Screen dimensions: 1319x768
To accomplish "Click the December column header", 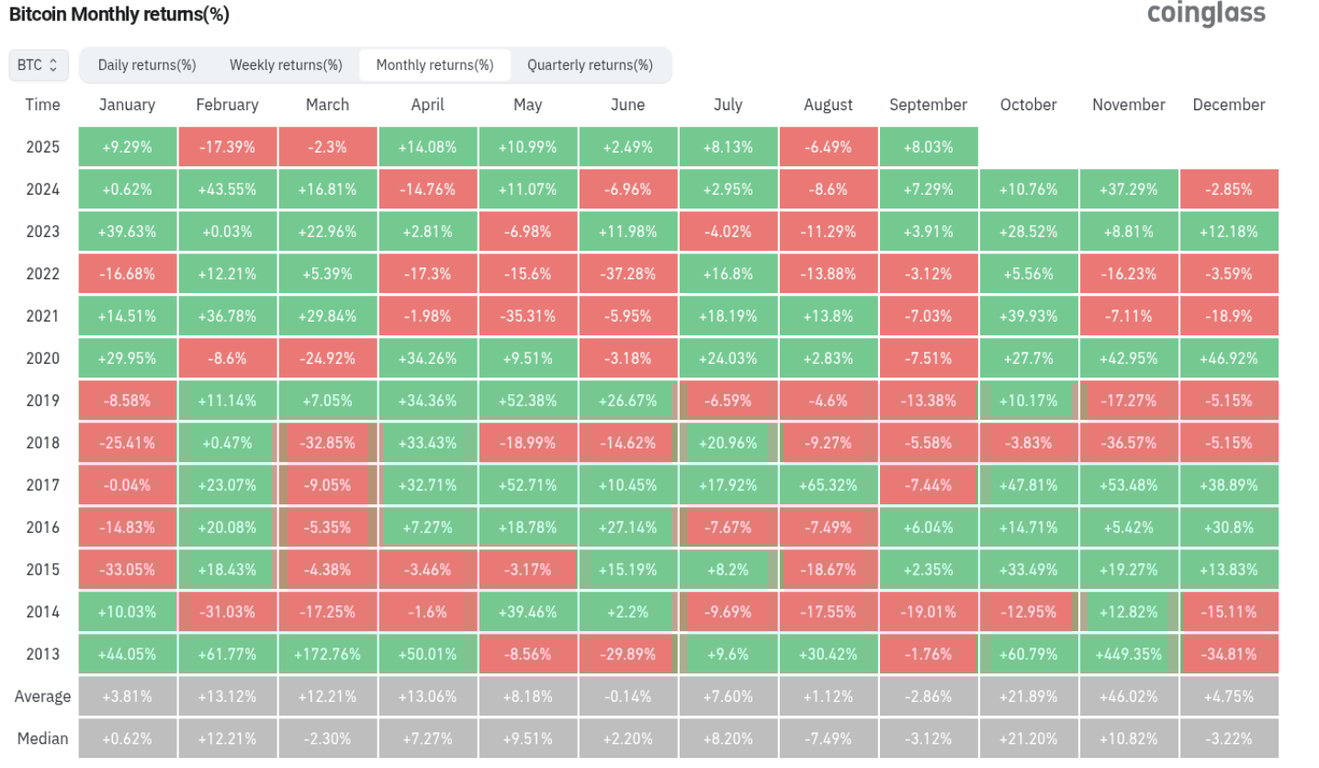I will (x=1228, y=104).
